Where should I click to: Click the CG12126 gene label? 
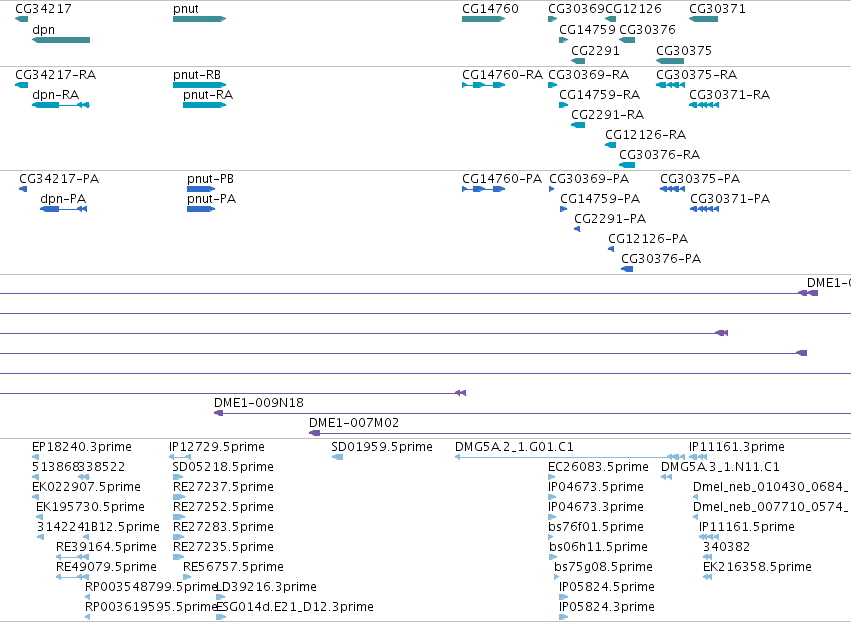point(633,9)
